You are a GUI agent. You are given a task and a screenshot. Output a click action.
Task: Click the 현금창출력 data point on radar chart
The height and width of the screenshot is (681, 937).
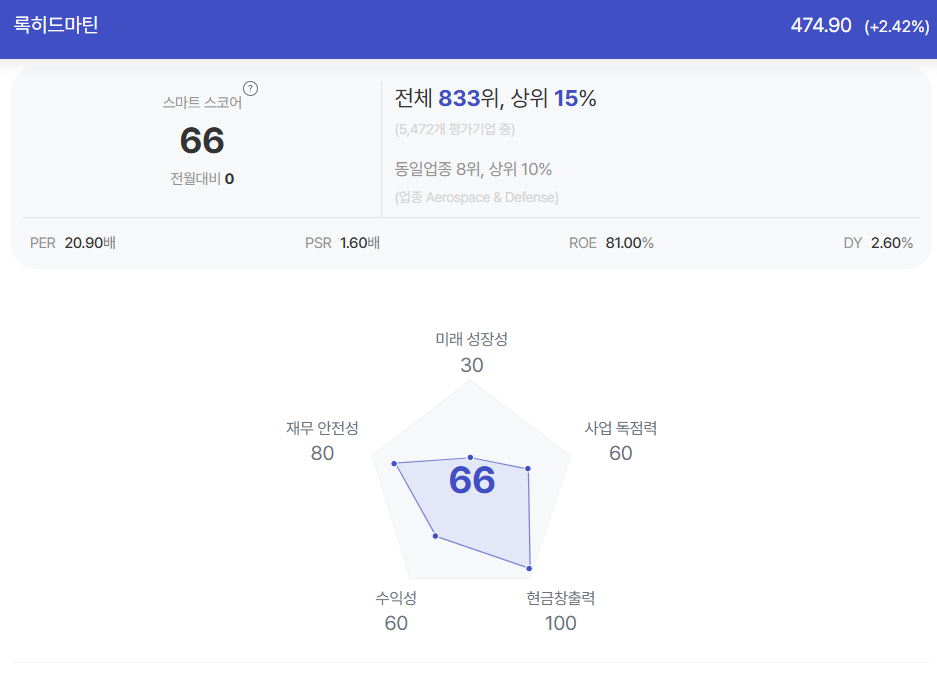pyautogui.click(x=529, y=568)
